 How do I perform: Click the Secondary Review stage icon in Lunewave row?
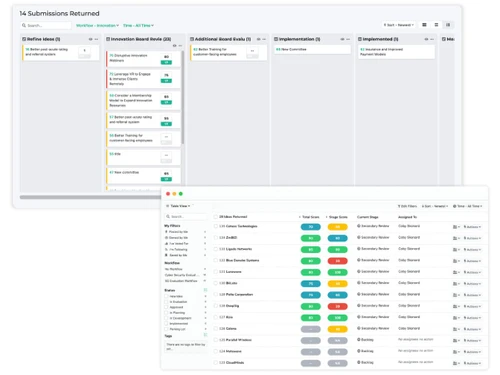[x=359, y=271]
